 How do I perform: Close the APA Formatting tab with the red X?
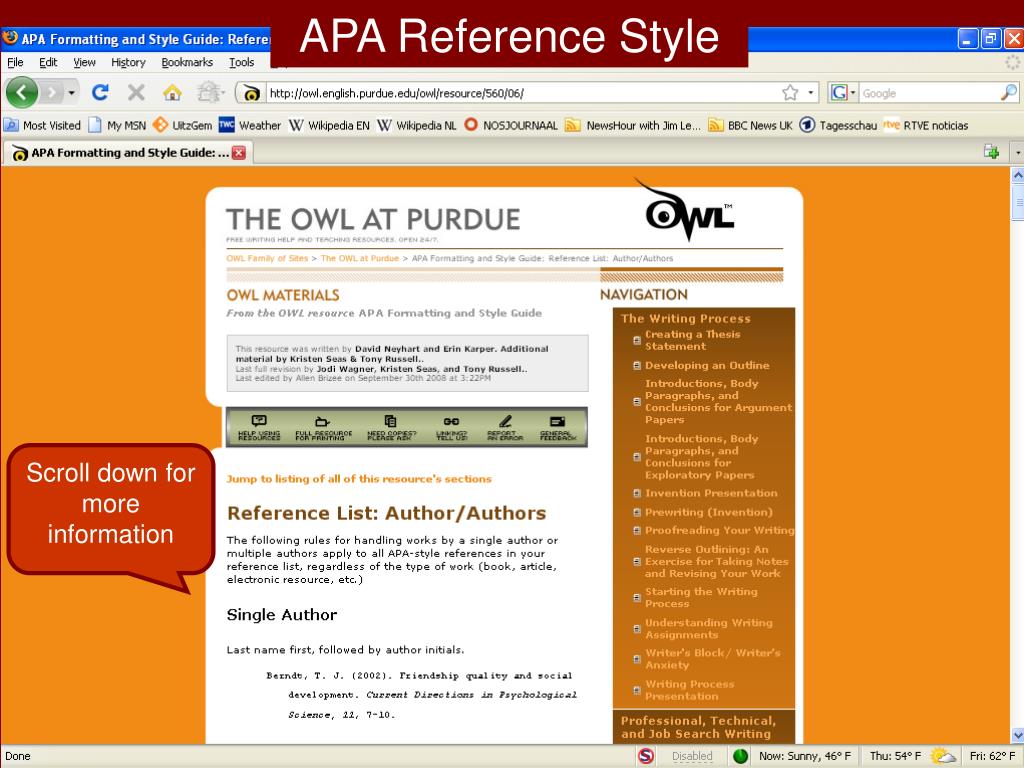239,153
